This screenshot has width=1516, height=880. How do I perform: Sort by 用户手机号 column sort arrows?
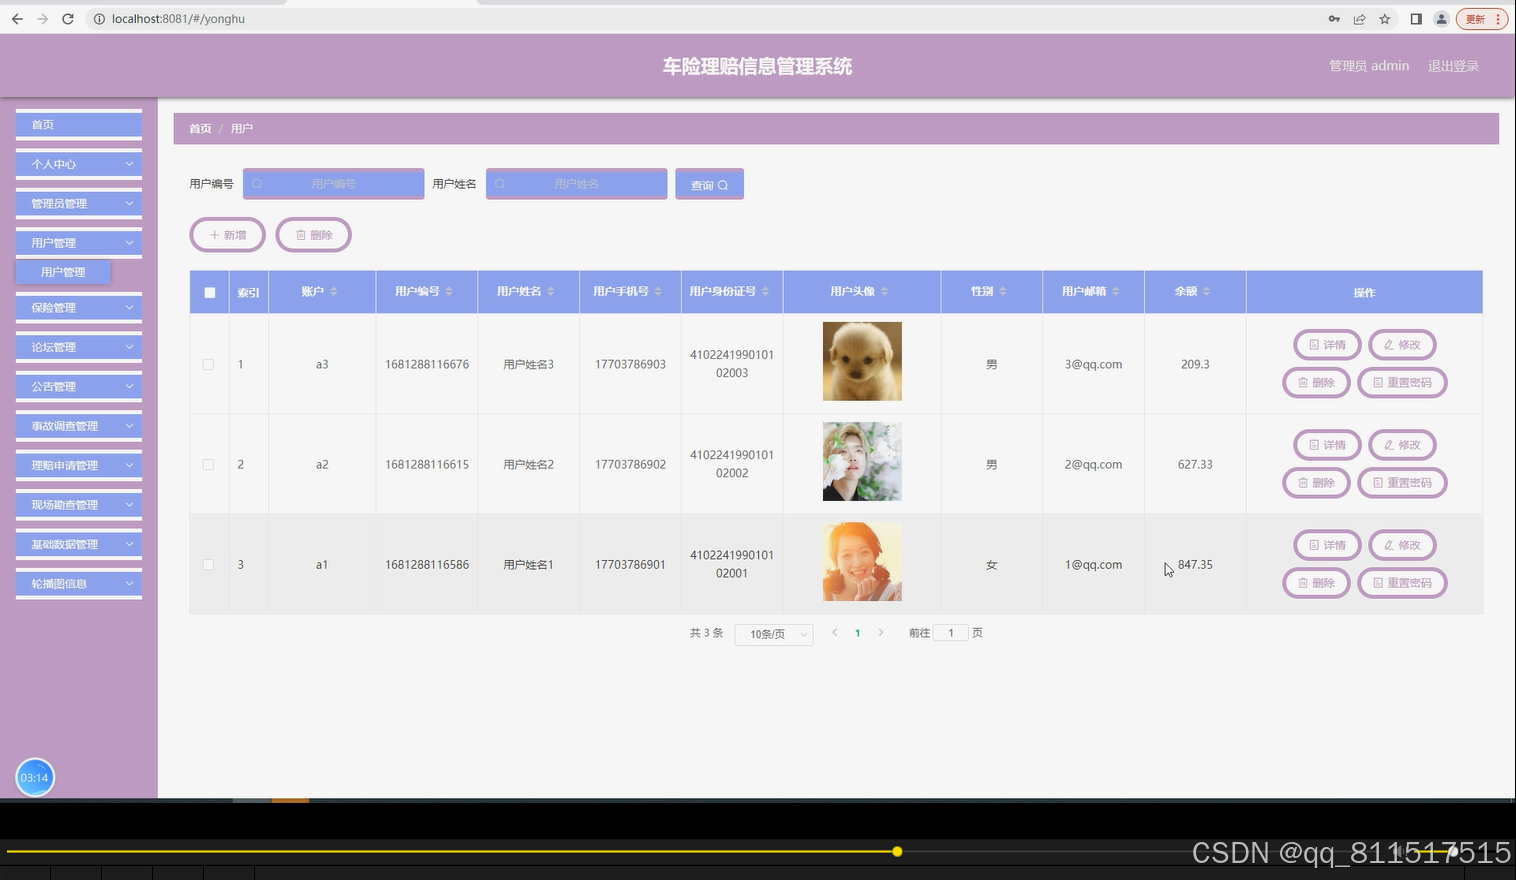tap(658, 291)
